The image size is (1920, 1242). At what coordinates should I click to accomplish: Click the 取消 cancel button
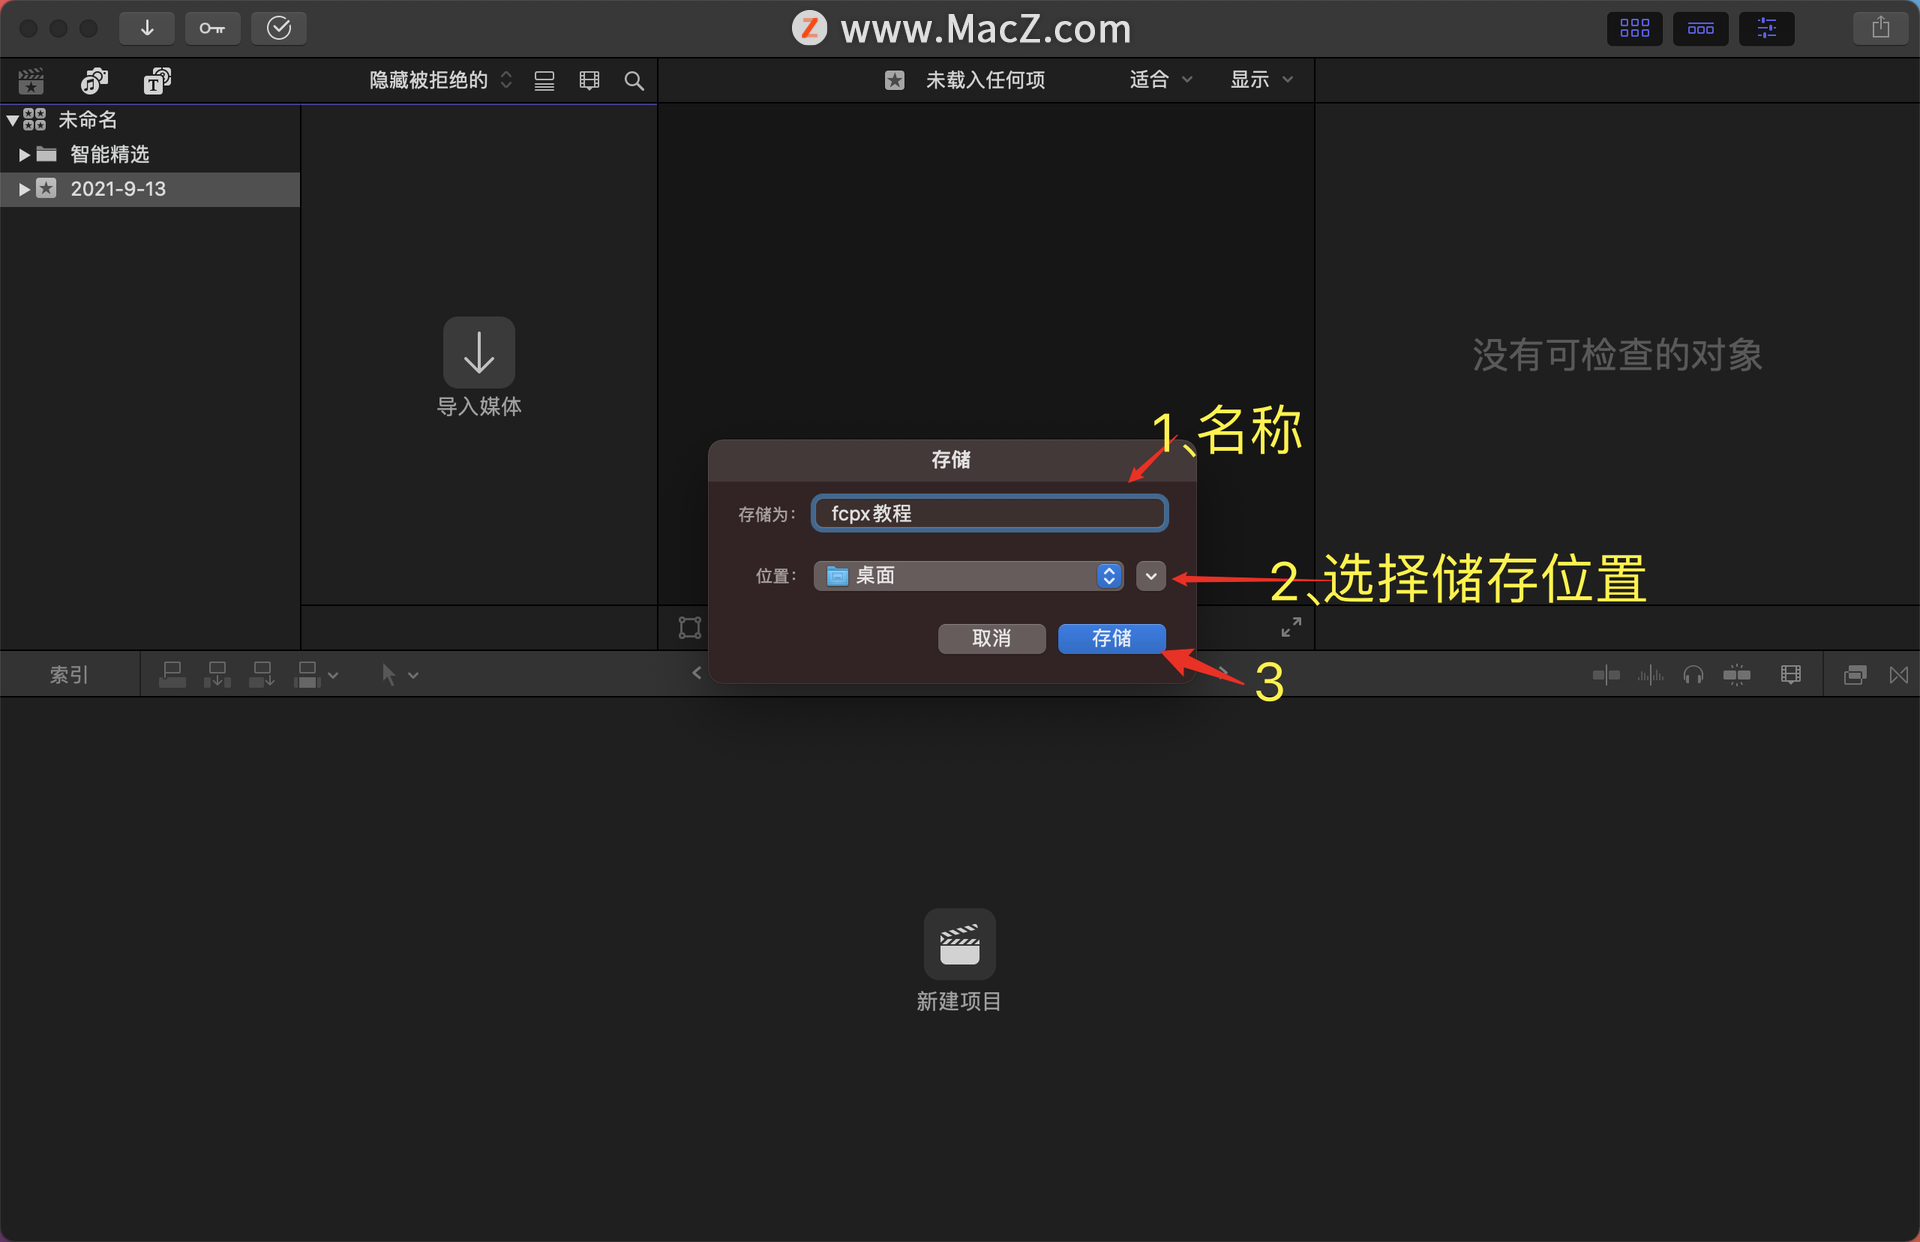pos(991,638)
